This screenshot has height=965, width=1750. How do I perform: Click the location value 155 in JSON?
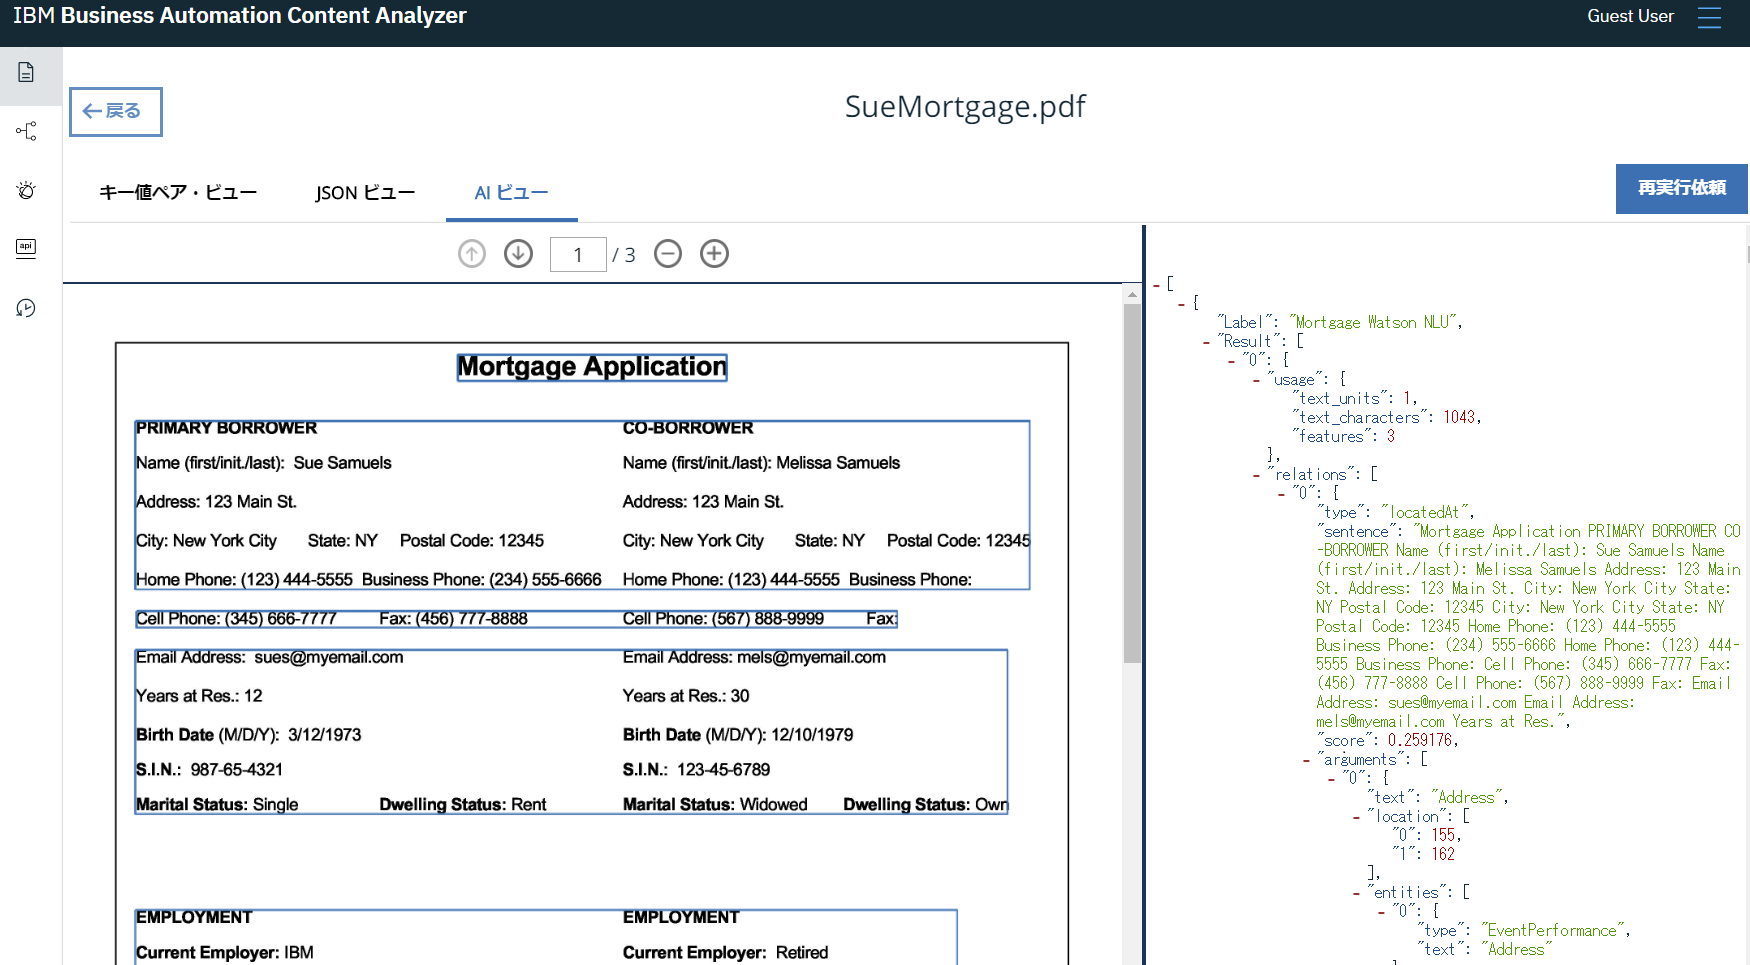tap(1443, 836)
